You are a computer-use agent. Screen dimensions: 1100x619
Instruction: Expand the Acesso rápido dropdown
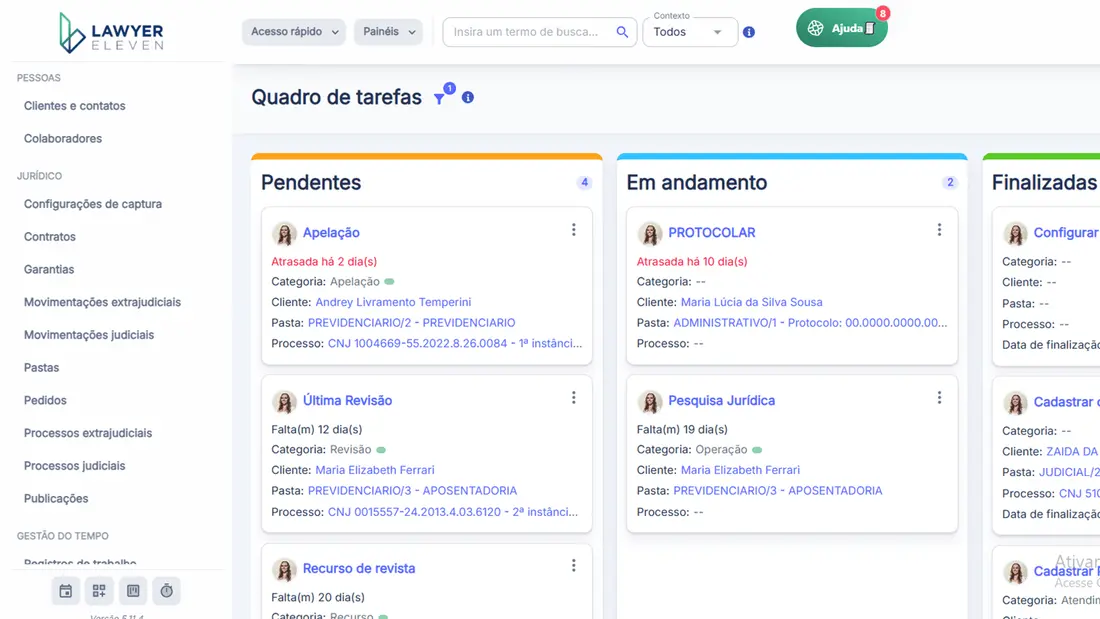pyautogui.click(x=294, y=32)
